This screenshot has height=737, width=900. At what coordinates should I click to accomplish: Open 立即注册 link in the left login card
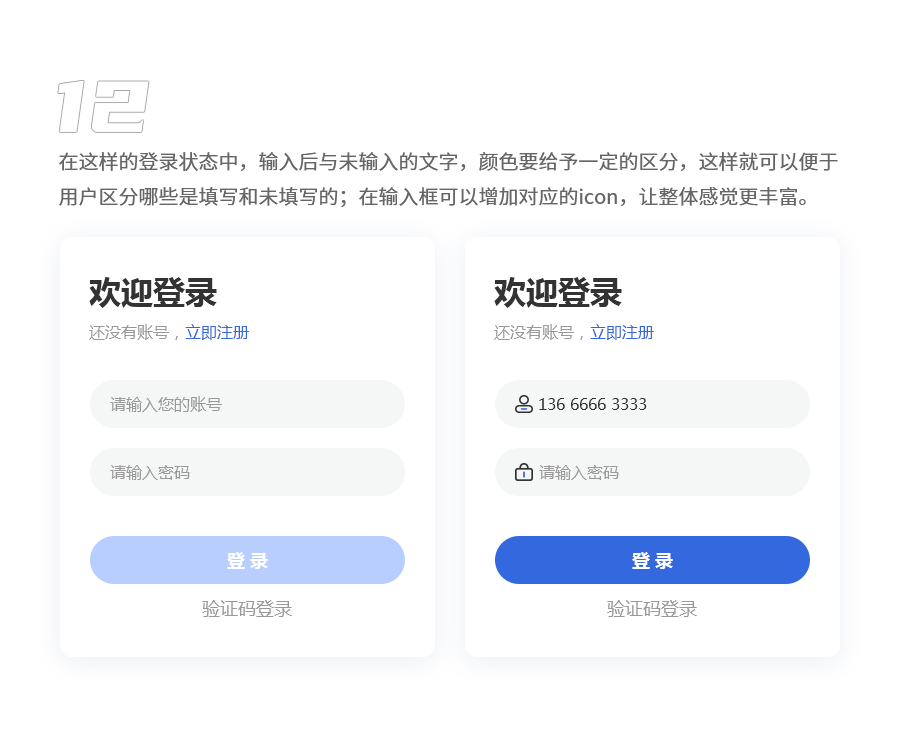pos(217,333)
